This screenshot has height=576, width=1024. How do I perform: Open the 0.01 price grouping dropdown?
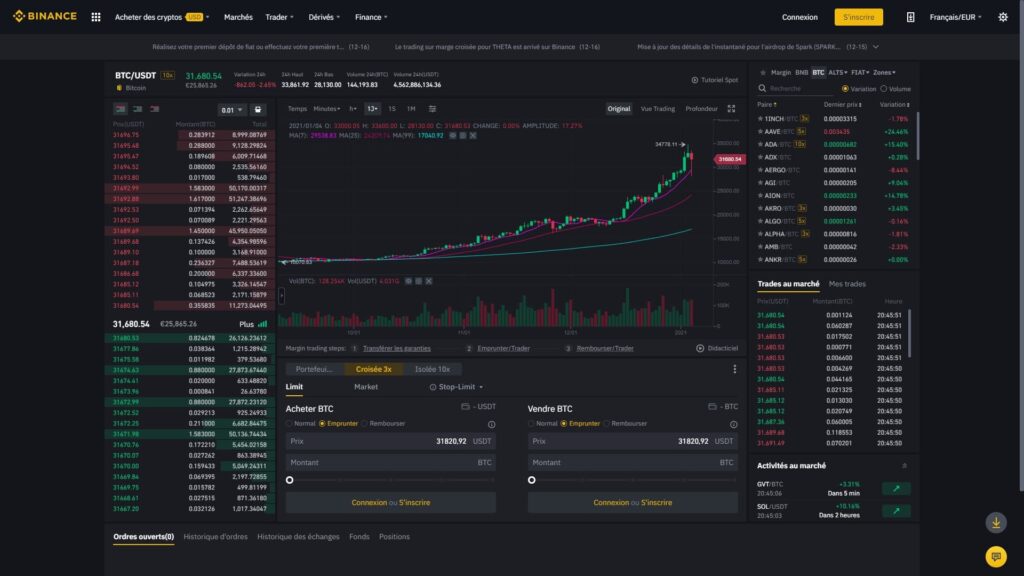click(x=231, y=110)
